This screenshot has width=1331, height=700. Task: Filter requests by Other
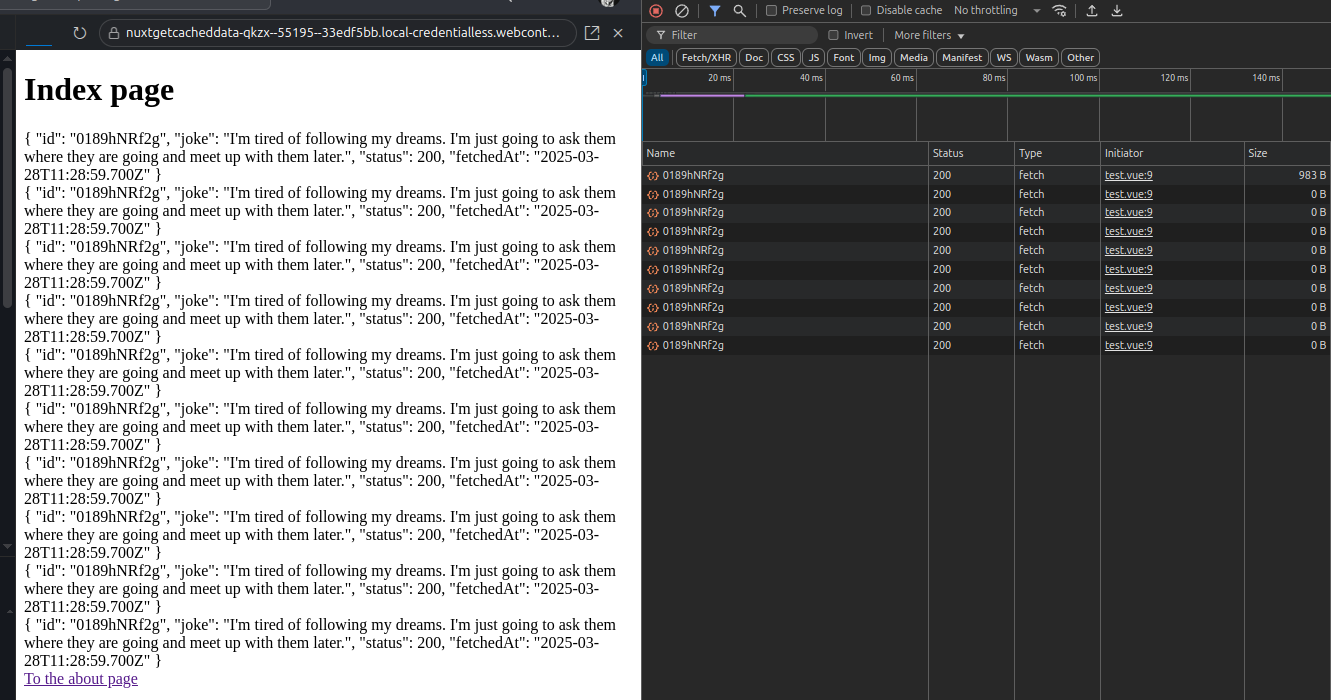click(1080, 58)
